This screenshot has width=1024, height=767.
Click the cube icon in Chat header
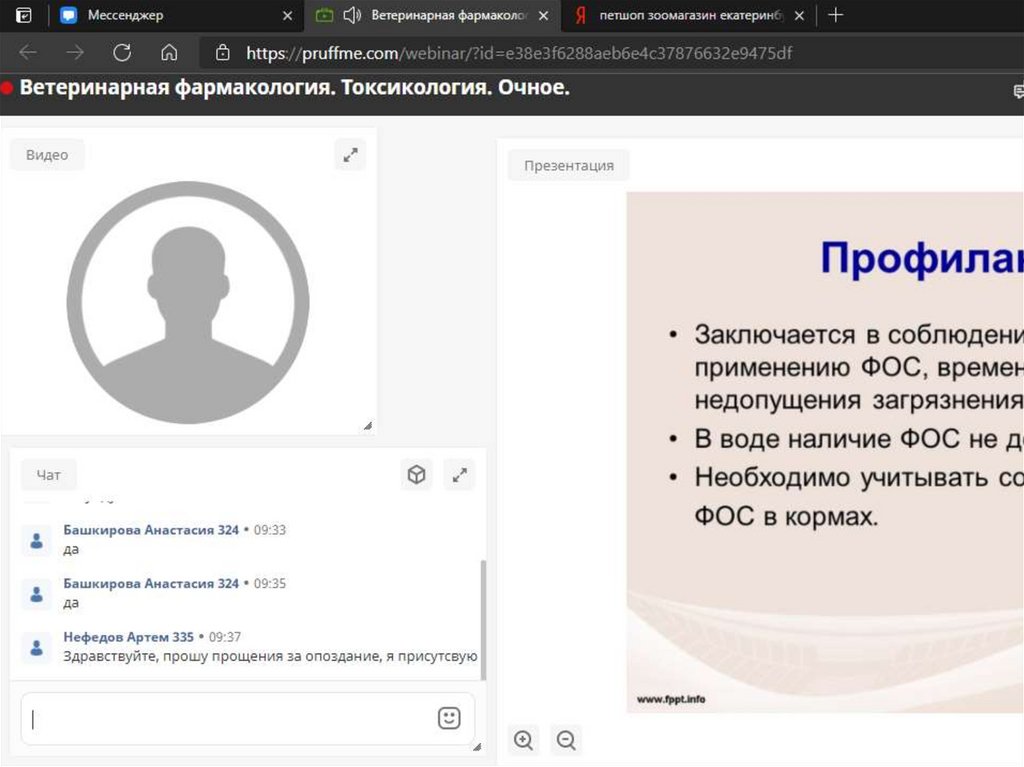click(417, 475)
